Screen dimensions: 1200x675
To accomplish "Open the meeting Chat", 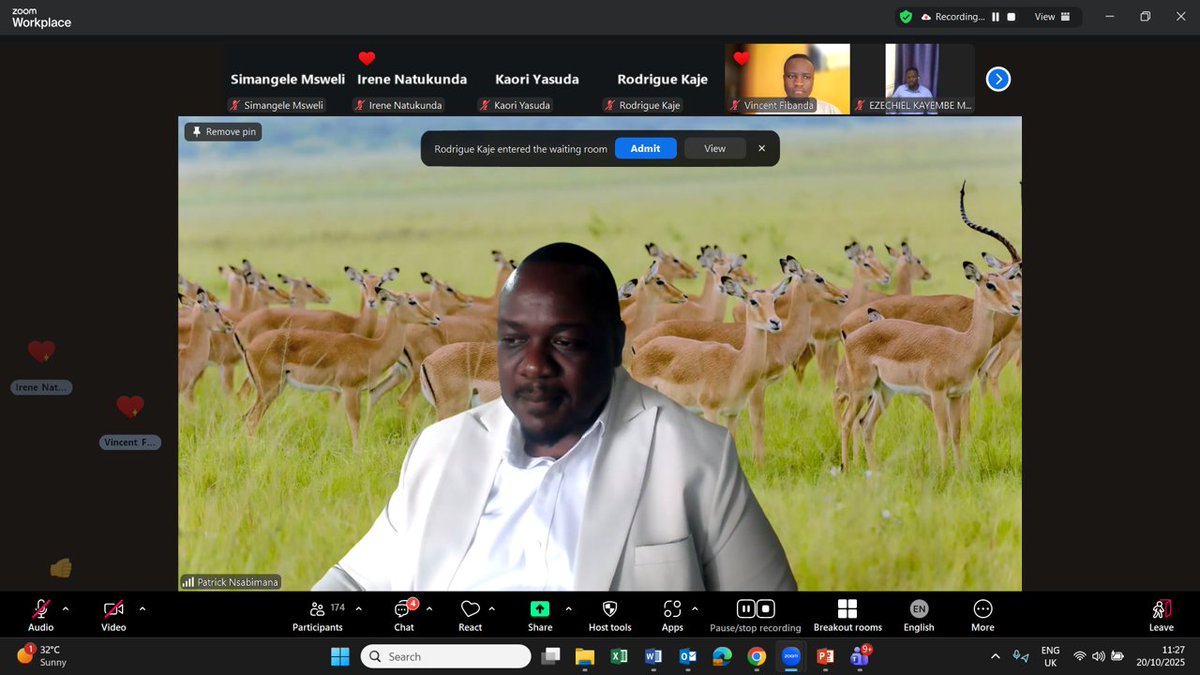I will click(403, 610).
